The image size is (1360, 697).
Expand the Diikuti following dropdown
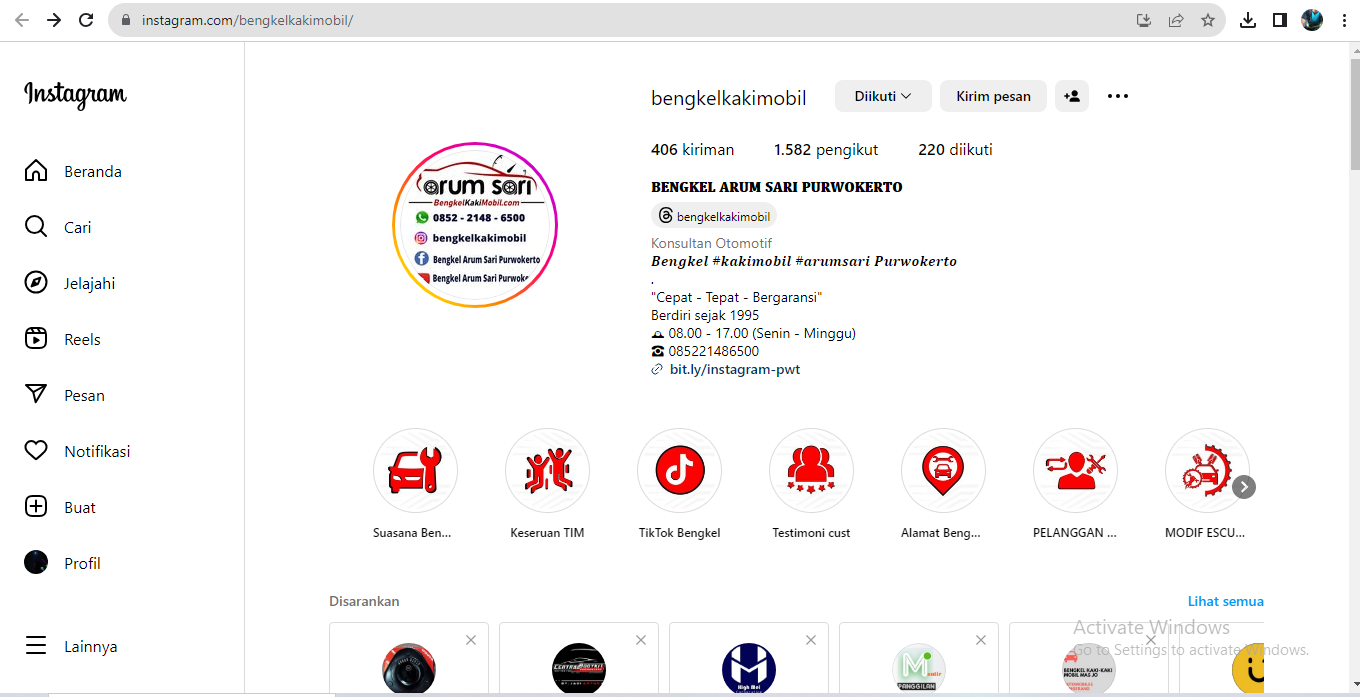[883, 96]
